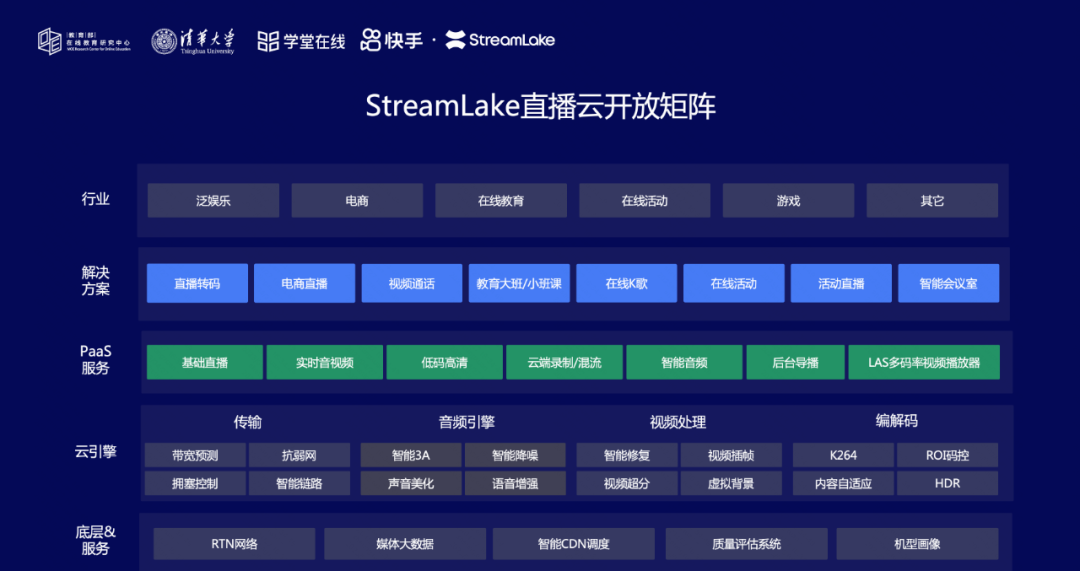Select the 在线教育 industry box
This screenshot has height=571, width=1080.
[x=501, y=201]
